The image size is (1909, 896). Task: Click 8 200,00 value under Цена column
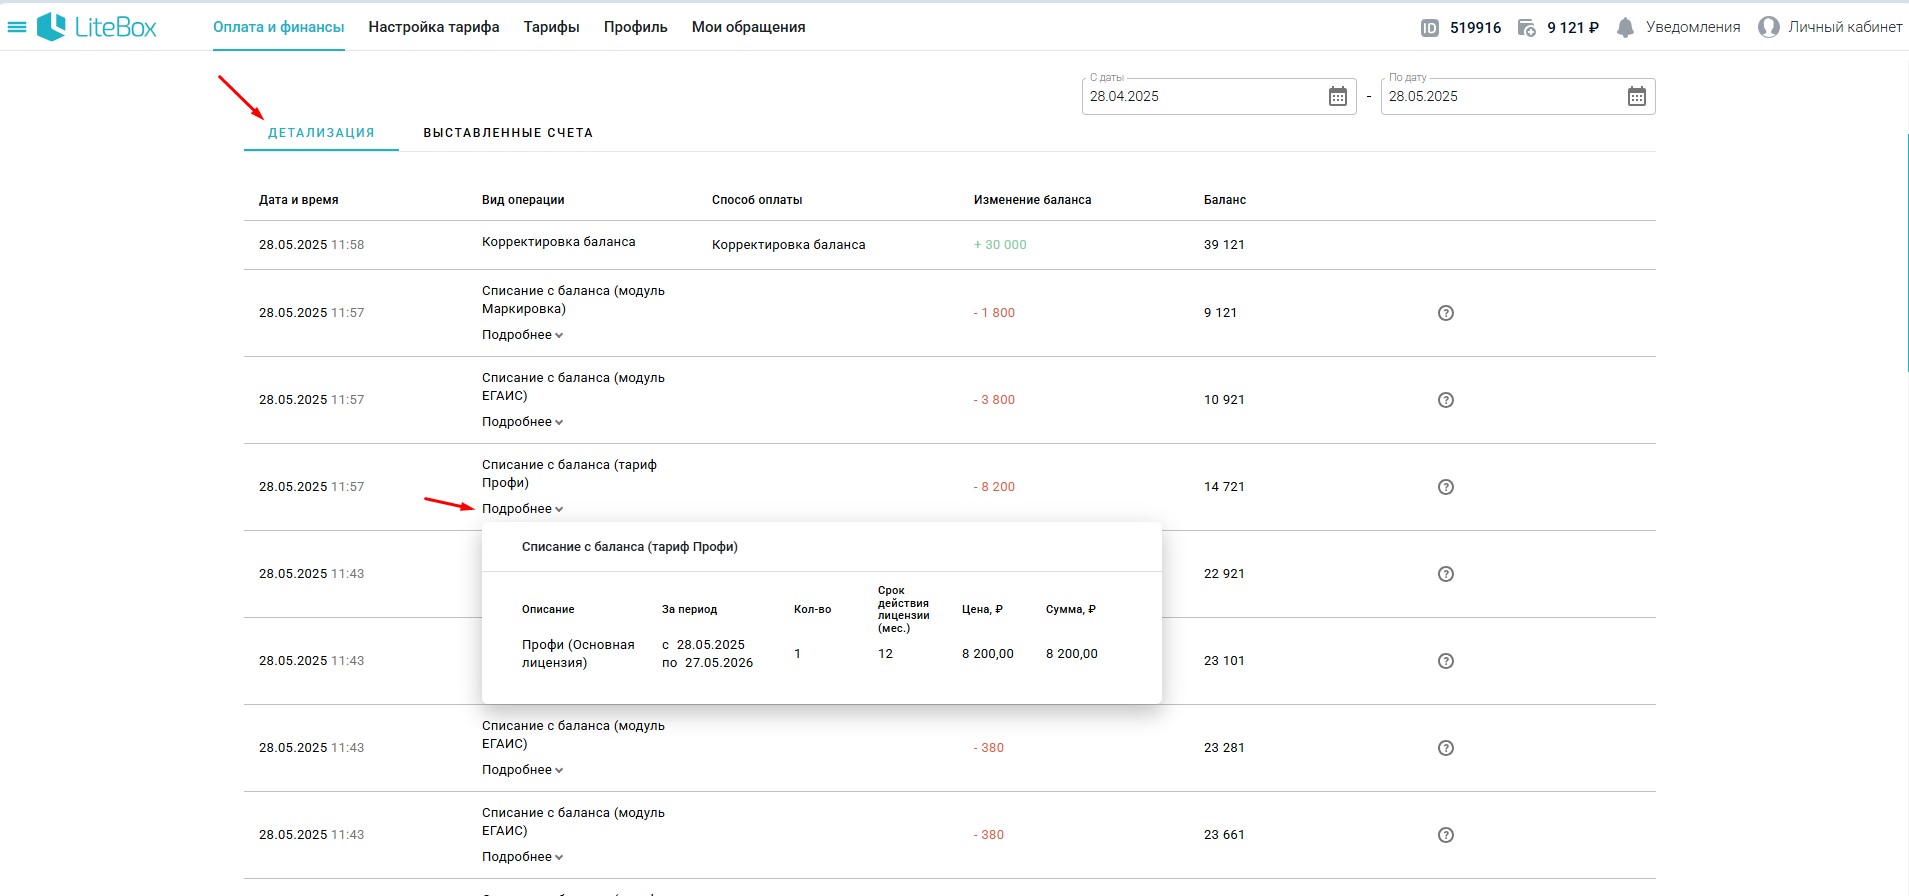click(x=988, y=654)
